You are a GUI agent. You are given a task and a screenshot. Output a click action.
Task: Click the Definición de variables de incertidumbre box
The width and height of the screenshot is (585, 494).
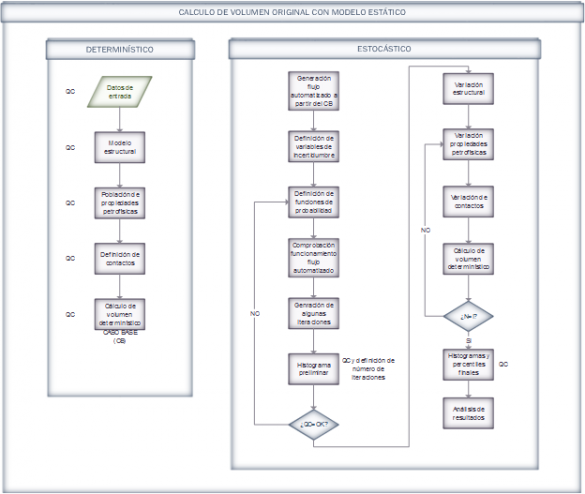(x=313, y=147)
